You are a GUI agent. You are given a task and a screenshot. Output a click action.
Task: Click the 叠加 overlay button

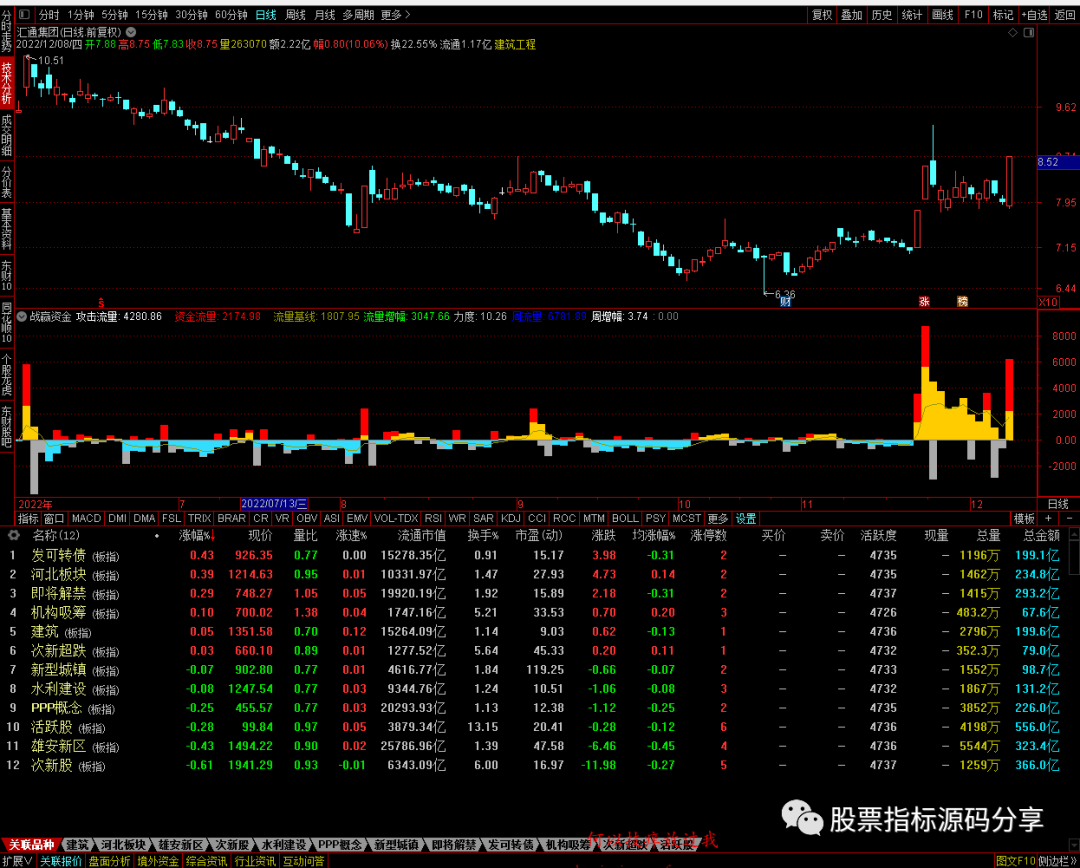(x=851, y=14)
